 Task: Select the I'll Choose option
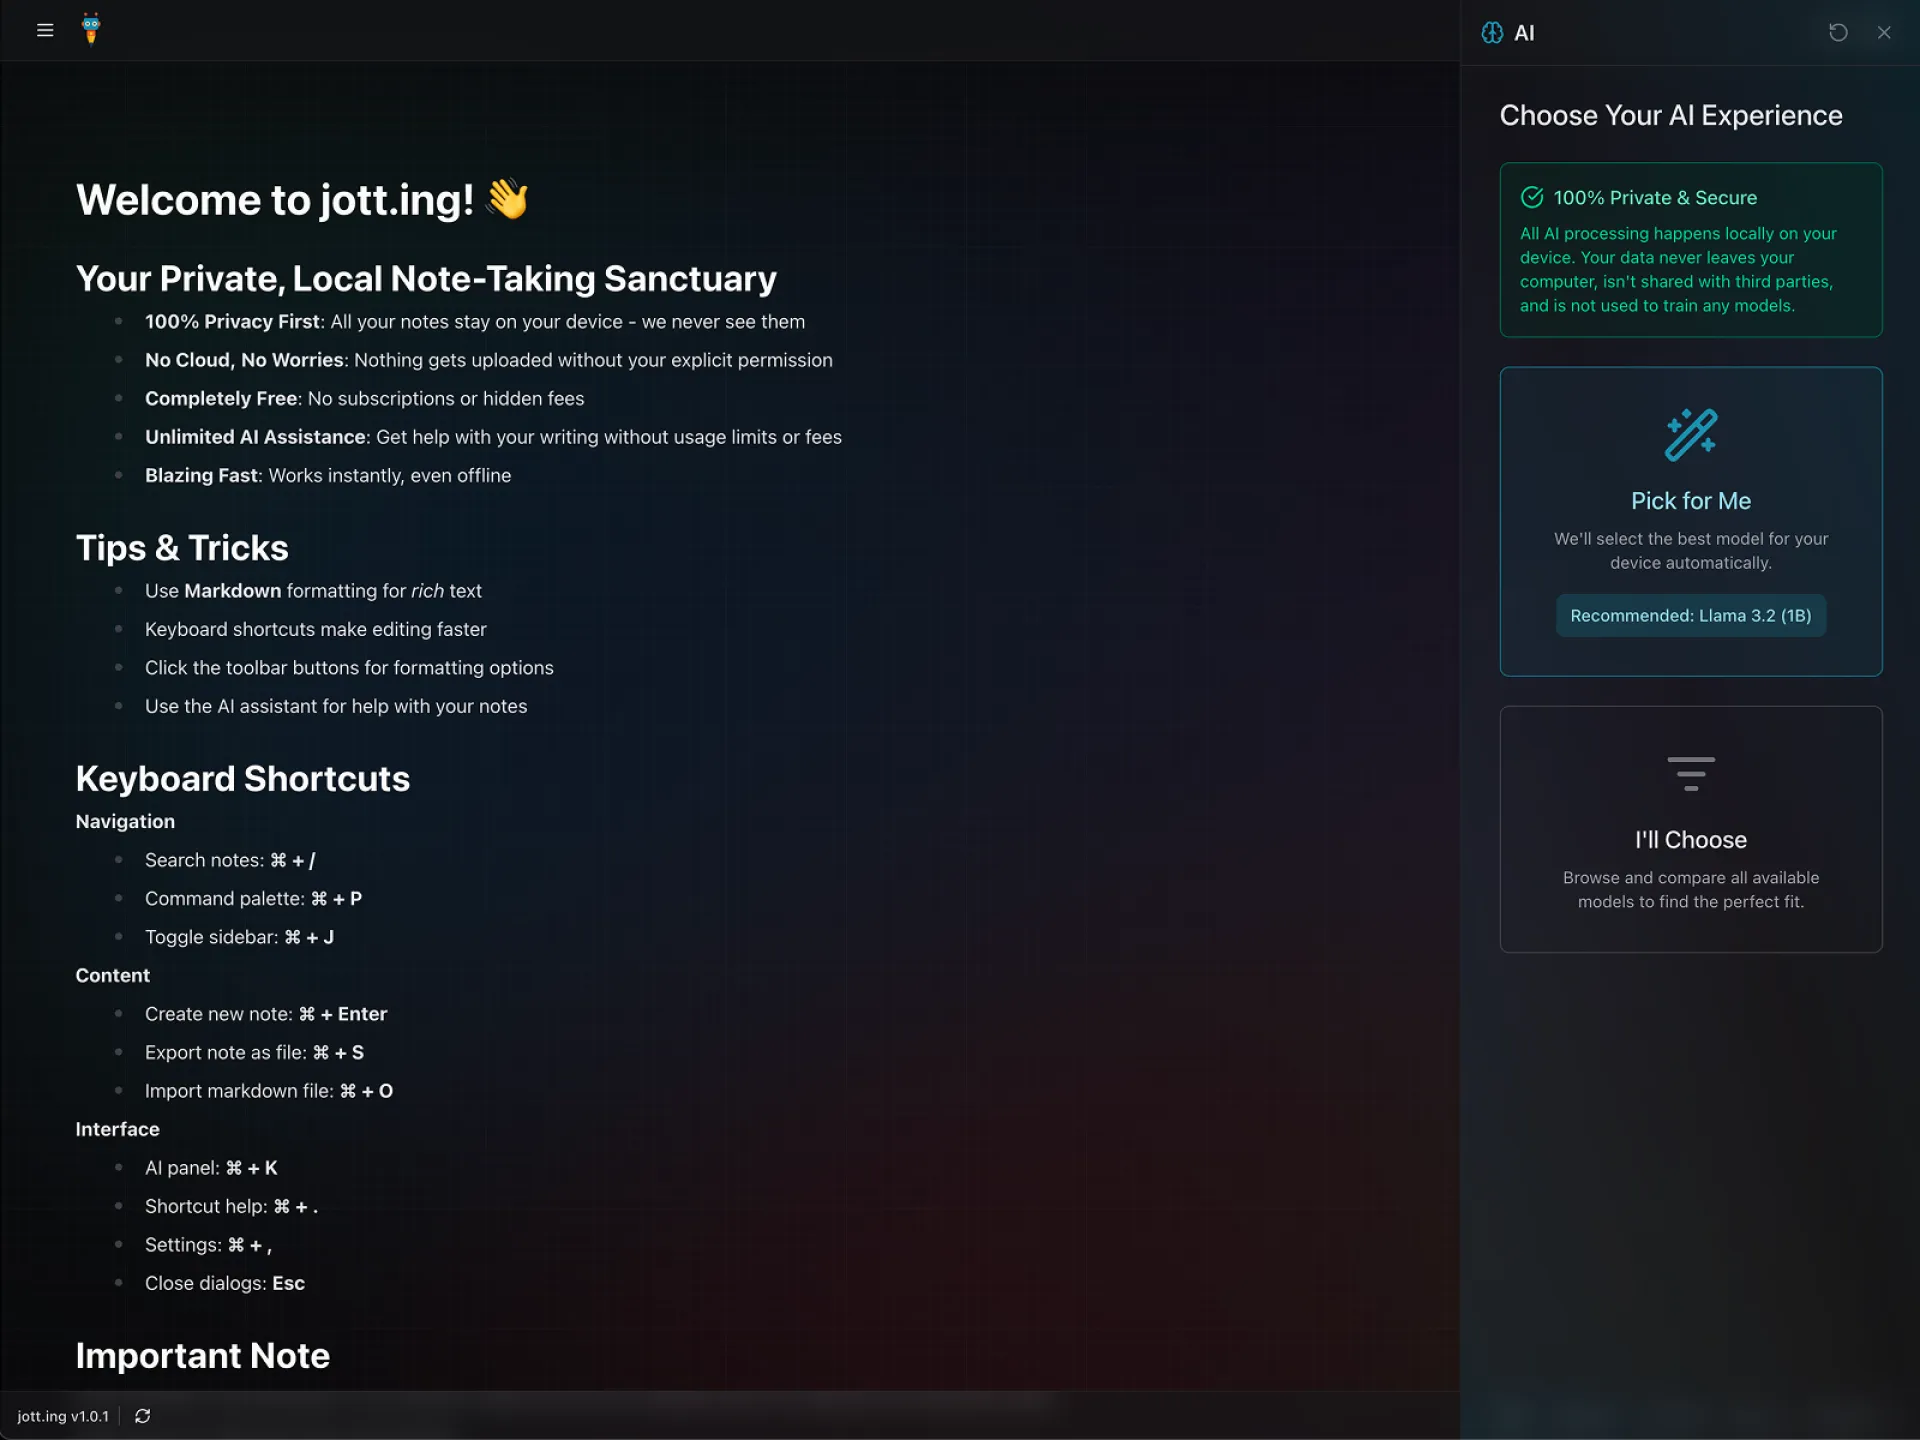tap(1690, 840)
